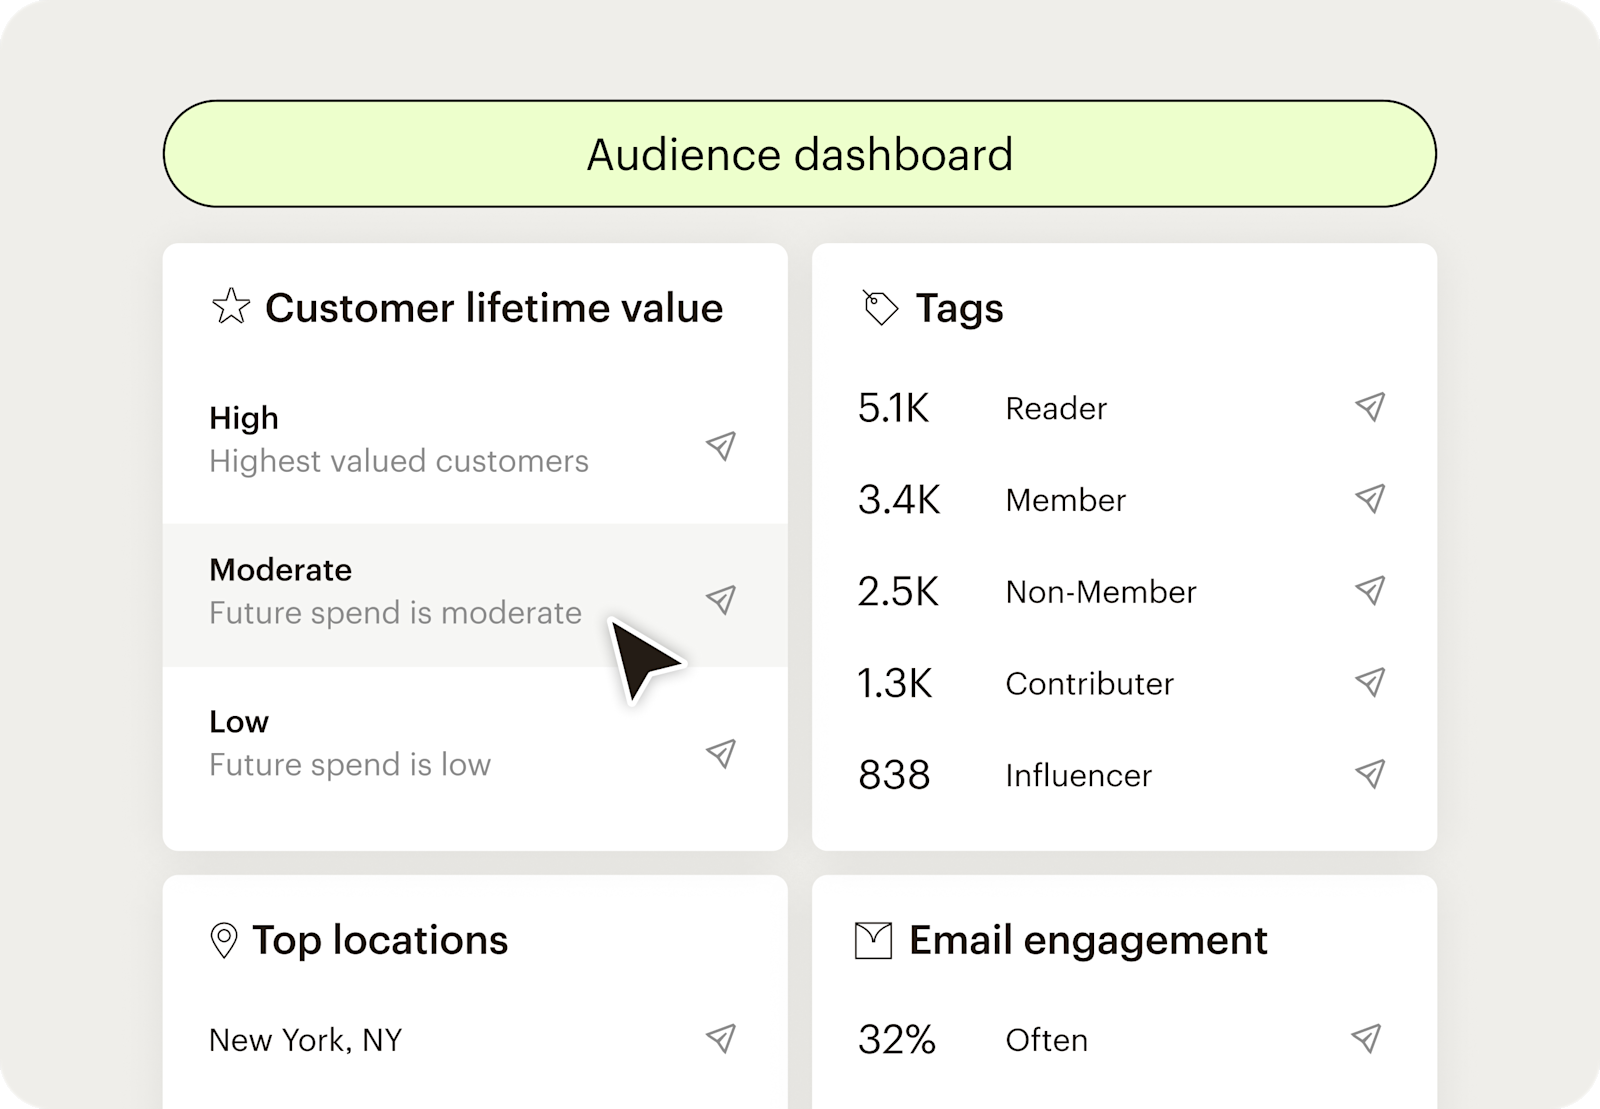Screen dimensions: 1600x1109
Task: Click star icon beside Customer lifetime value
Action: (x=230, y=307)
